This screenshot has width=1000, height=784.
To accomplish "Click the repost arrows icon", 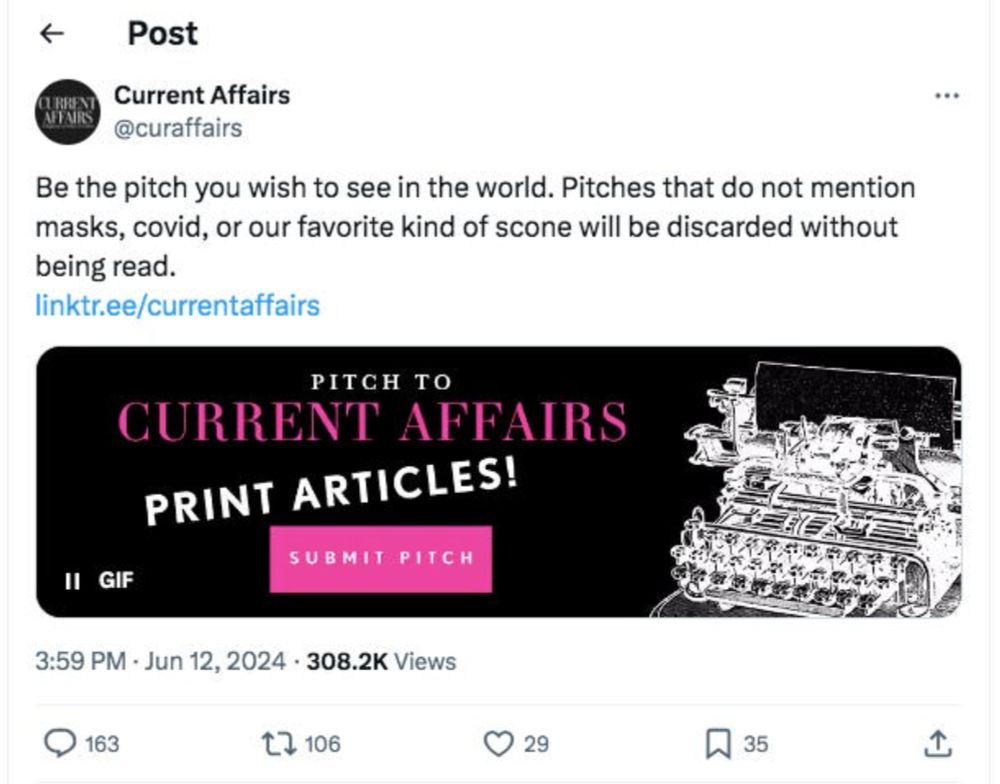I will tap(274, 743).
